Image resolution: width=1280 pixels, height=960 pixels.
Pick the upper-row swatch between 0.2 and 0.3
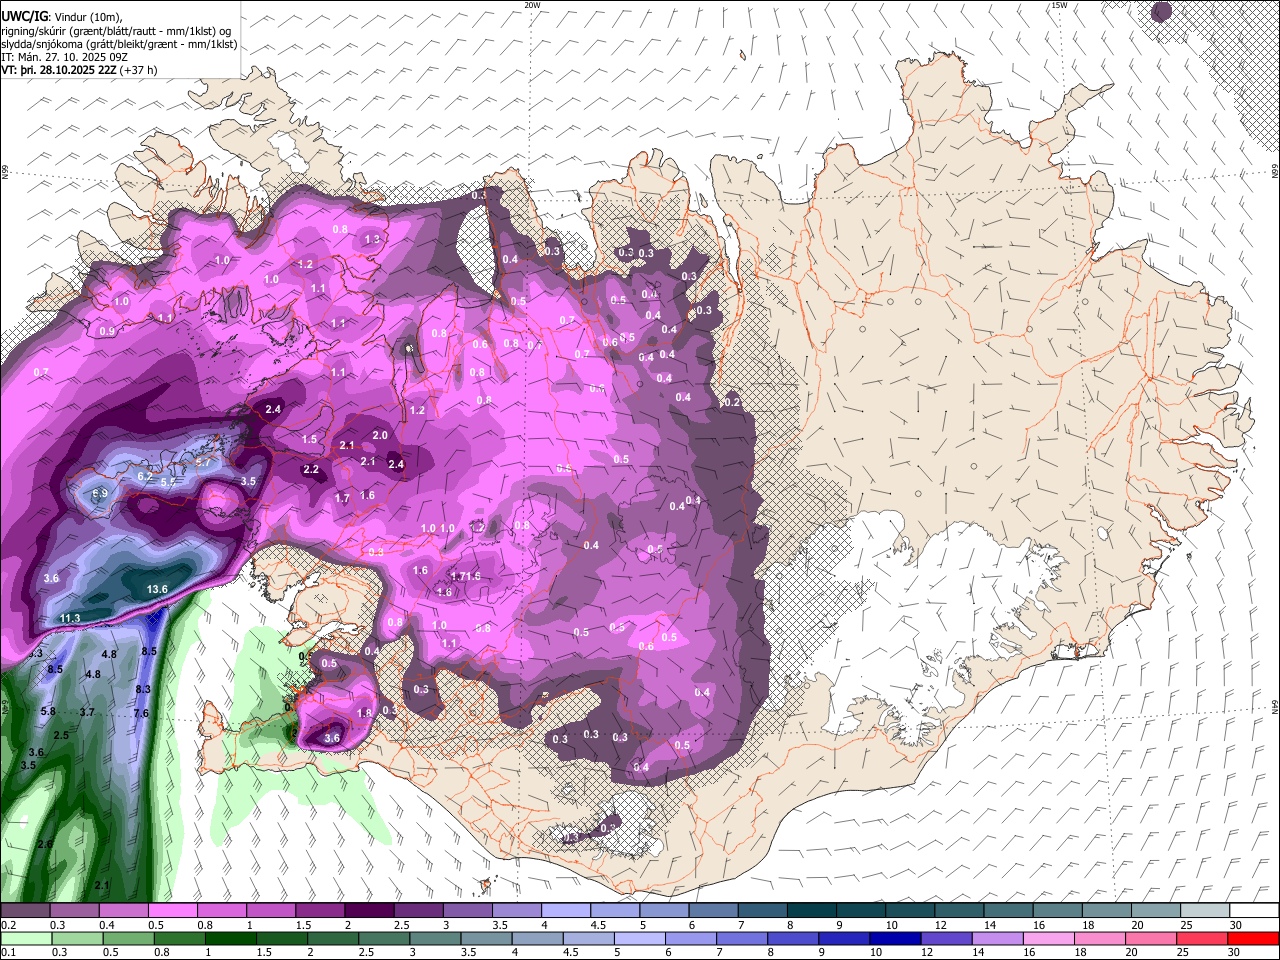(x=25, y=911)
